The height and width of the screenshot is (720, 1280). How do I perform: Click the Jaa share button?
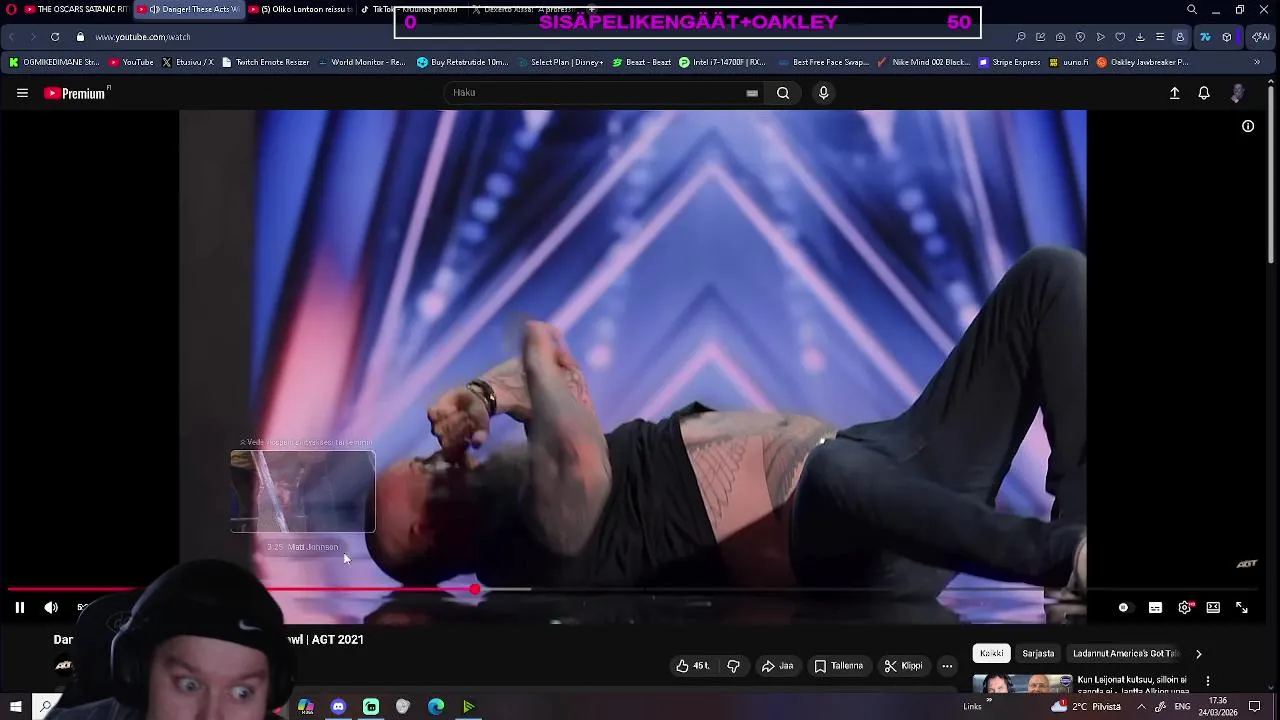pos(777,666)
